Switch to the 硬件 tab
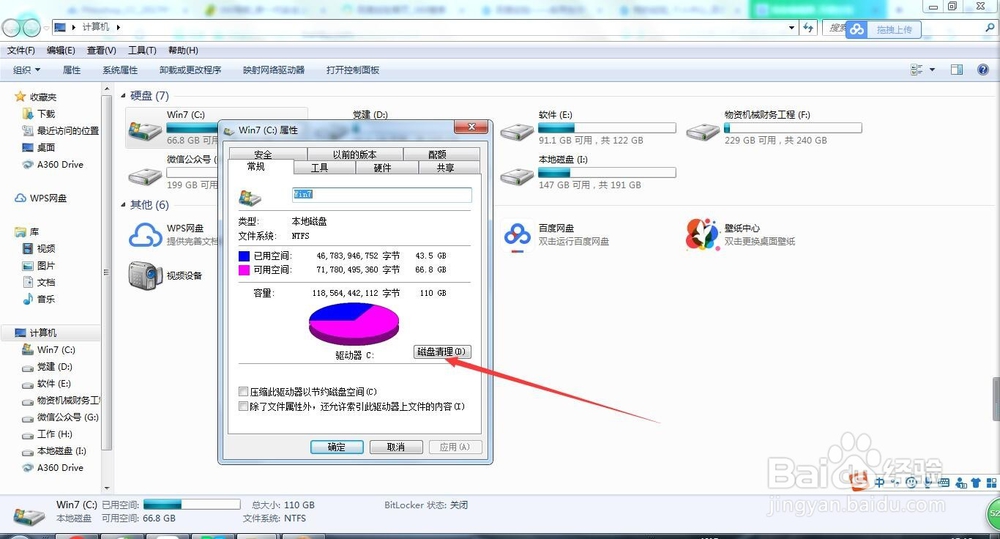1000x539 pixels. click(x=386, y=168)
